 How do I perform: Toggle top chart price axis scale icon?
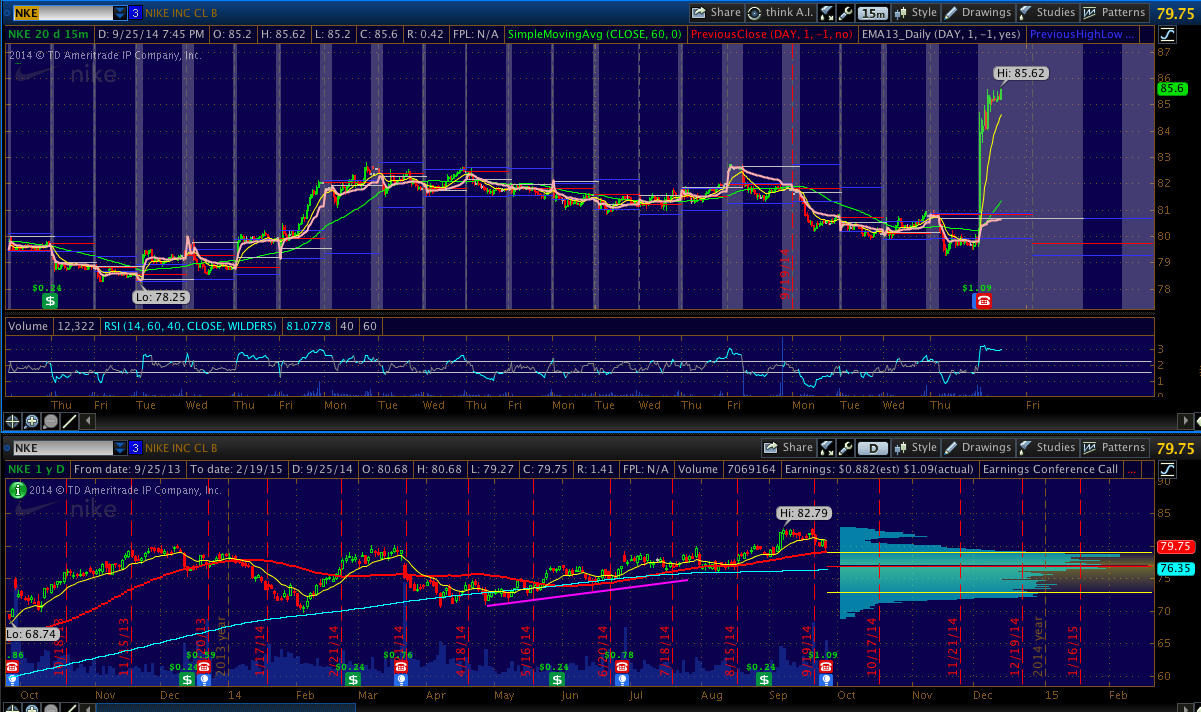click(1167, 34)
